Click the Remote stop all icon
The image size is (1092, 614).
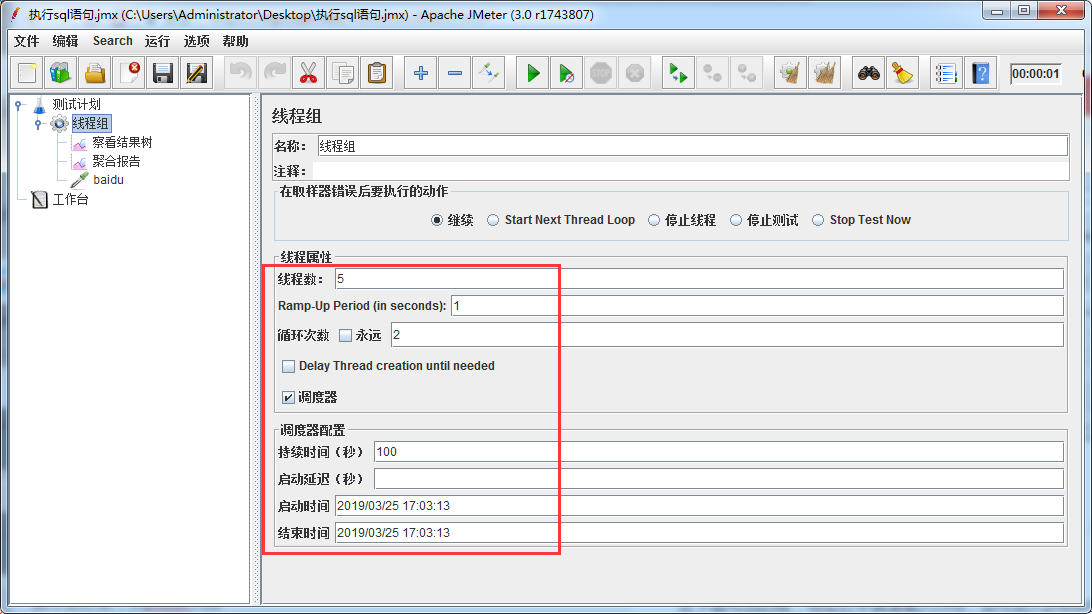pyautogui.click(x=712, y=73)
